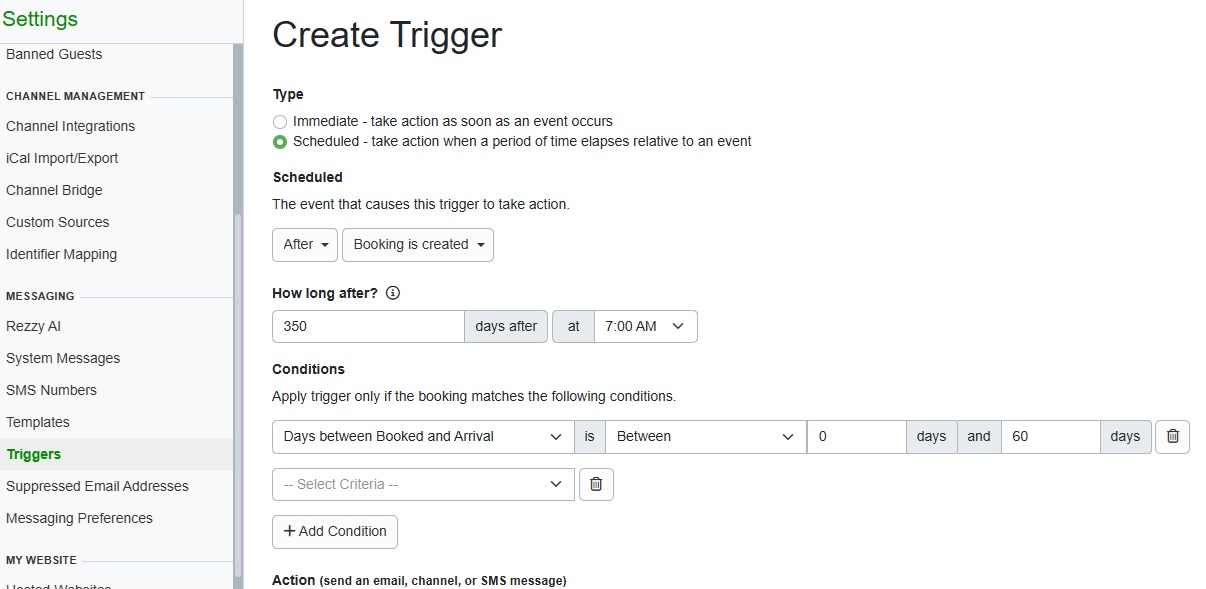The width and height of the screenshot is (1206, 589).
Task: Click the info icon beside How long after
Action: pyautogui.click(x=393, y=294)
